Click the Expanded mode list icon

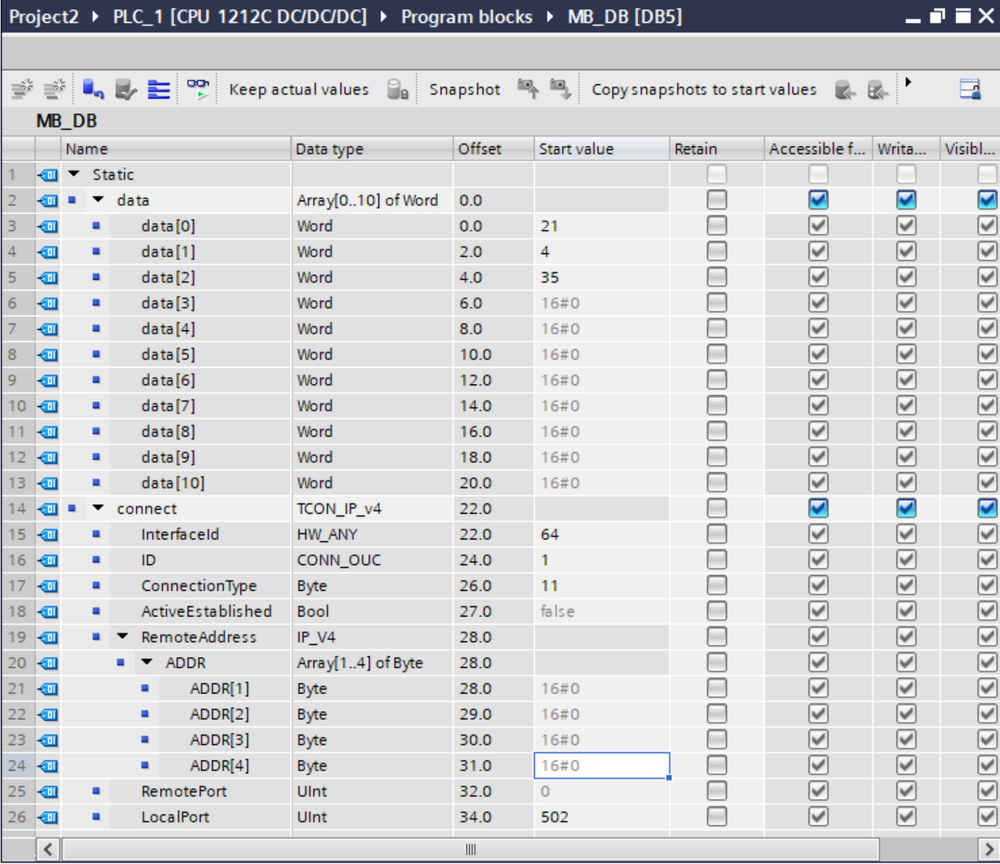tap(160, 89)
